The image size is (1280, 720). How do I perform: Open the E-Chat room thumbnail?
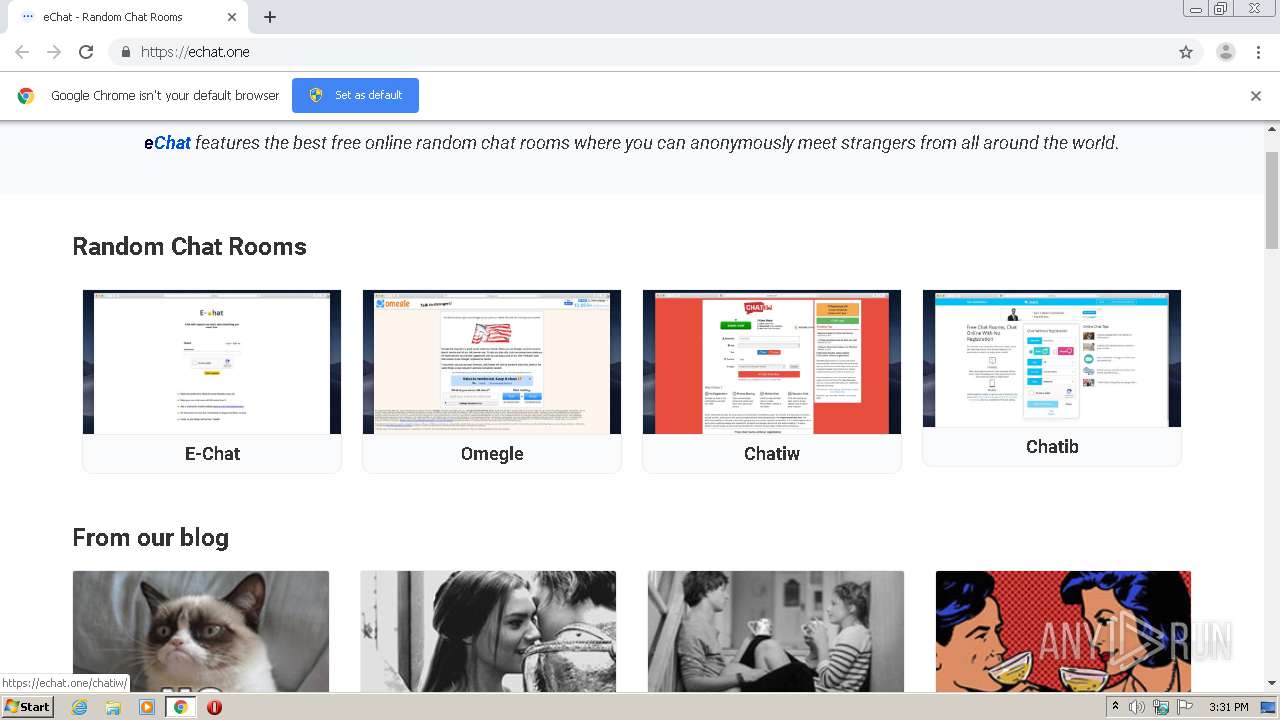coord(212,362)
